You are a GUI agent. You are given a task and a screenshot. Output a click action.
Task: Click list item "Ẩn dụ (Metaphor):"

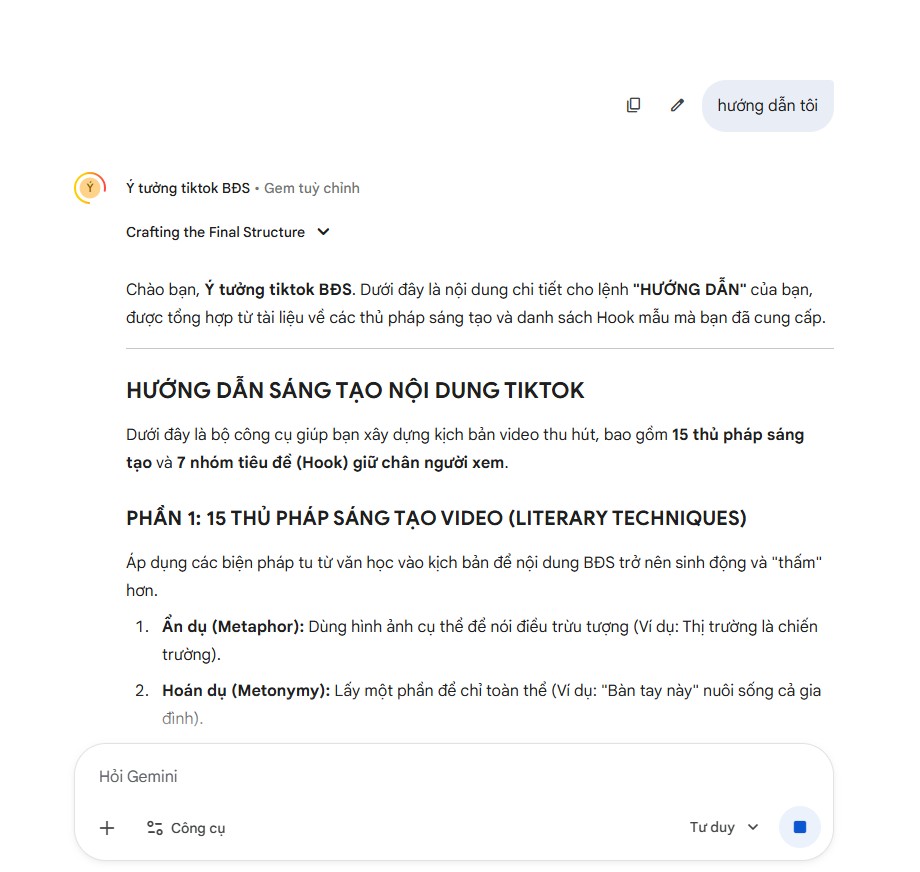click(x=233, y=627)
